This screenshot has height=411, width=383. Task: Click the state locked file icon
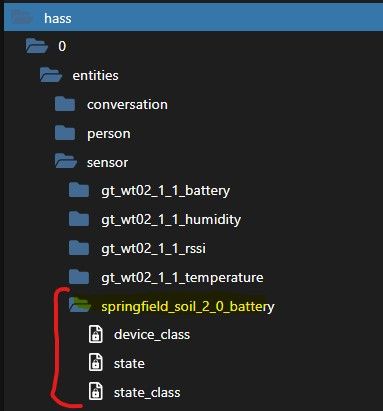(96, 363)
